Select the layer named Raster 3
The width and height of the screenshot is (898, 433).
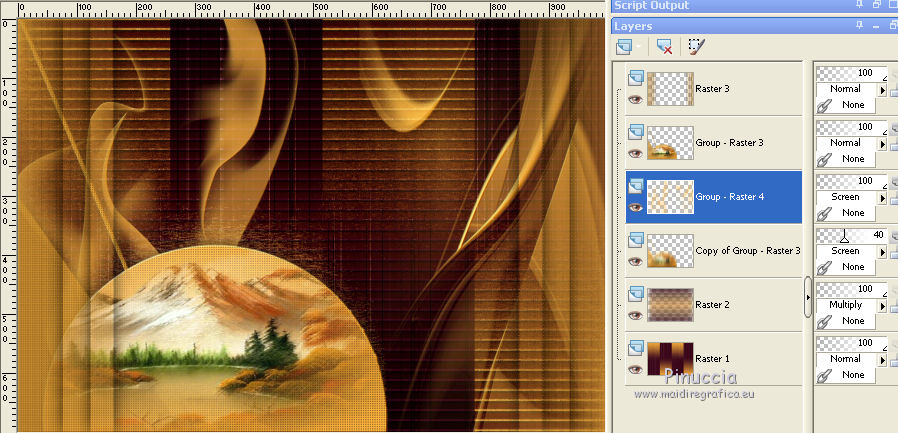tap(712, 89)
